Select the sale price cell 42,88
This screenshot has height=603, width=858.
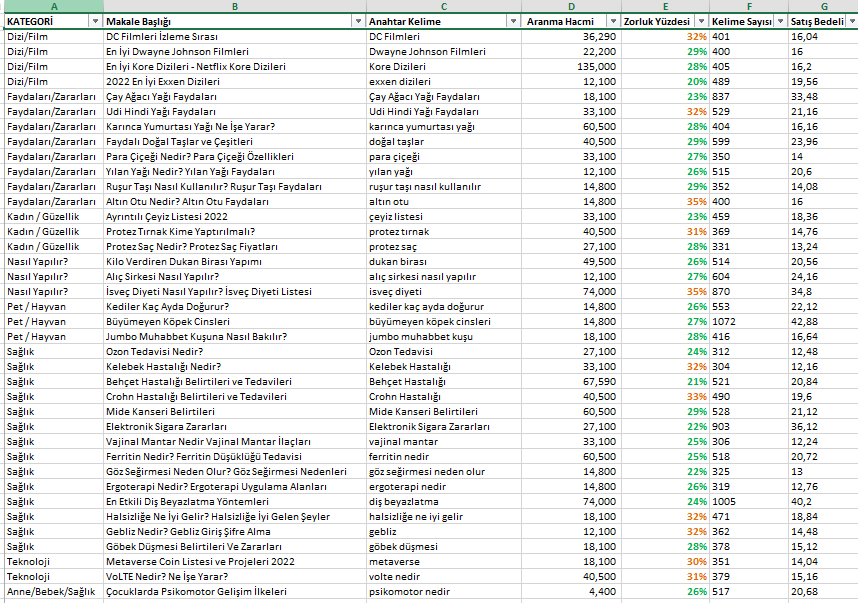[824, 322]
